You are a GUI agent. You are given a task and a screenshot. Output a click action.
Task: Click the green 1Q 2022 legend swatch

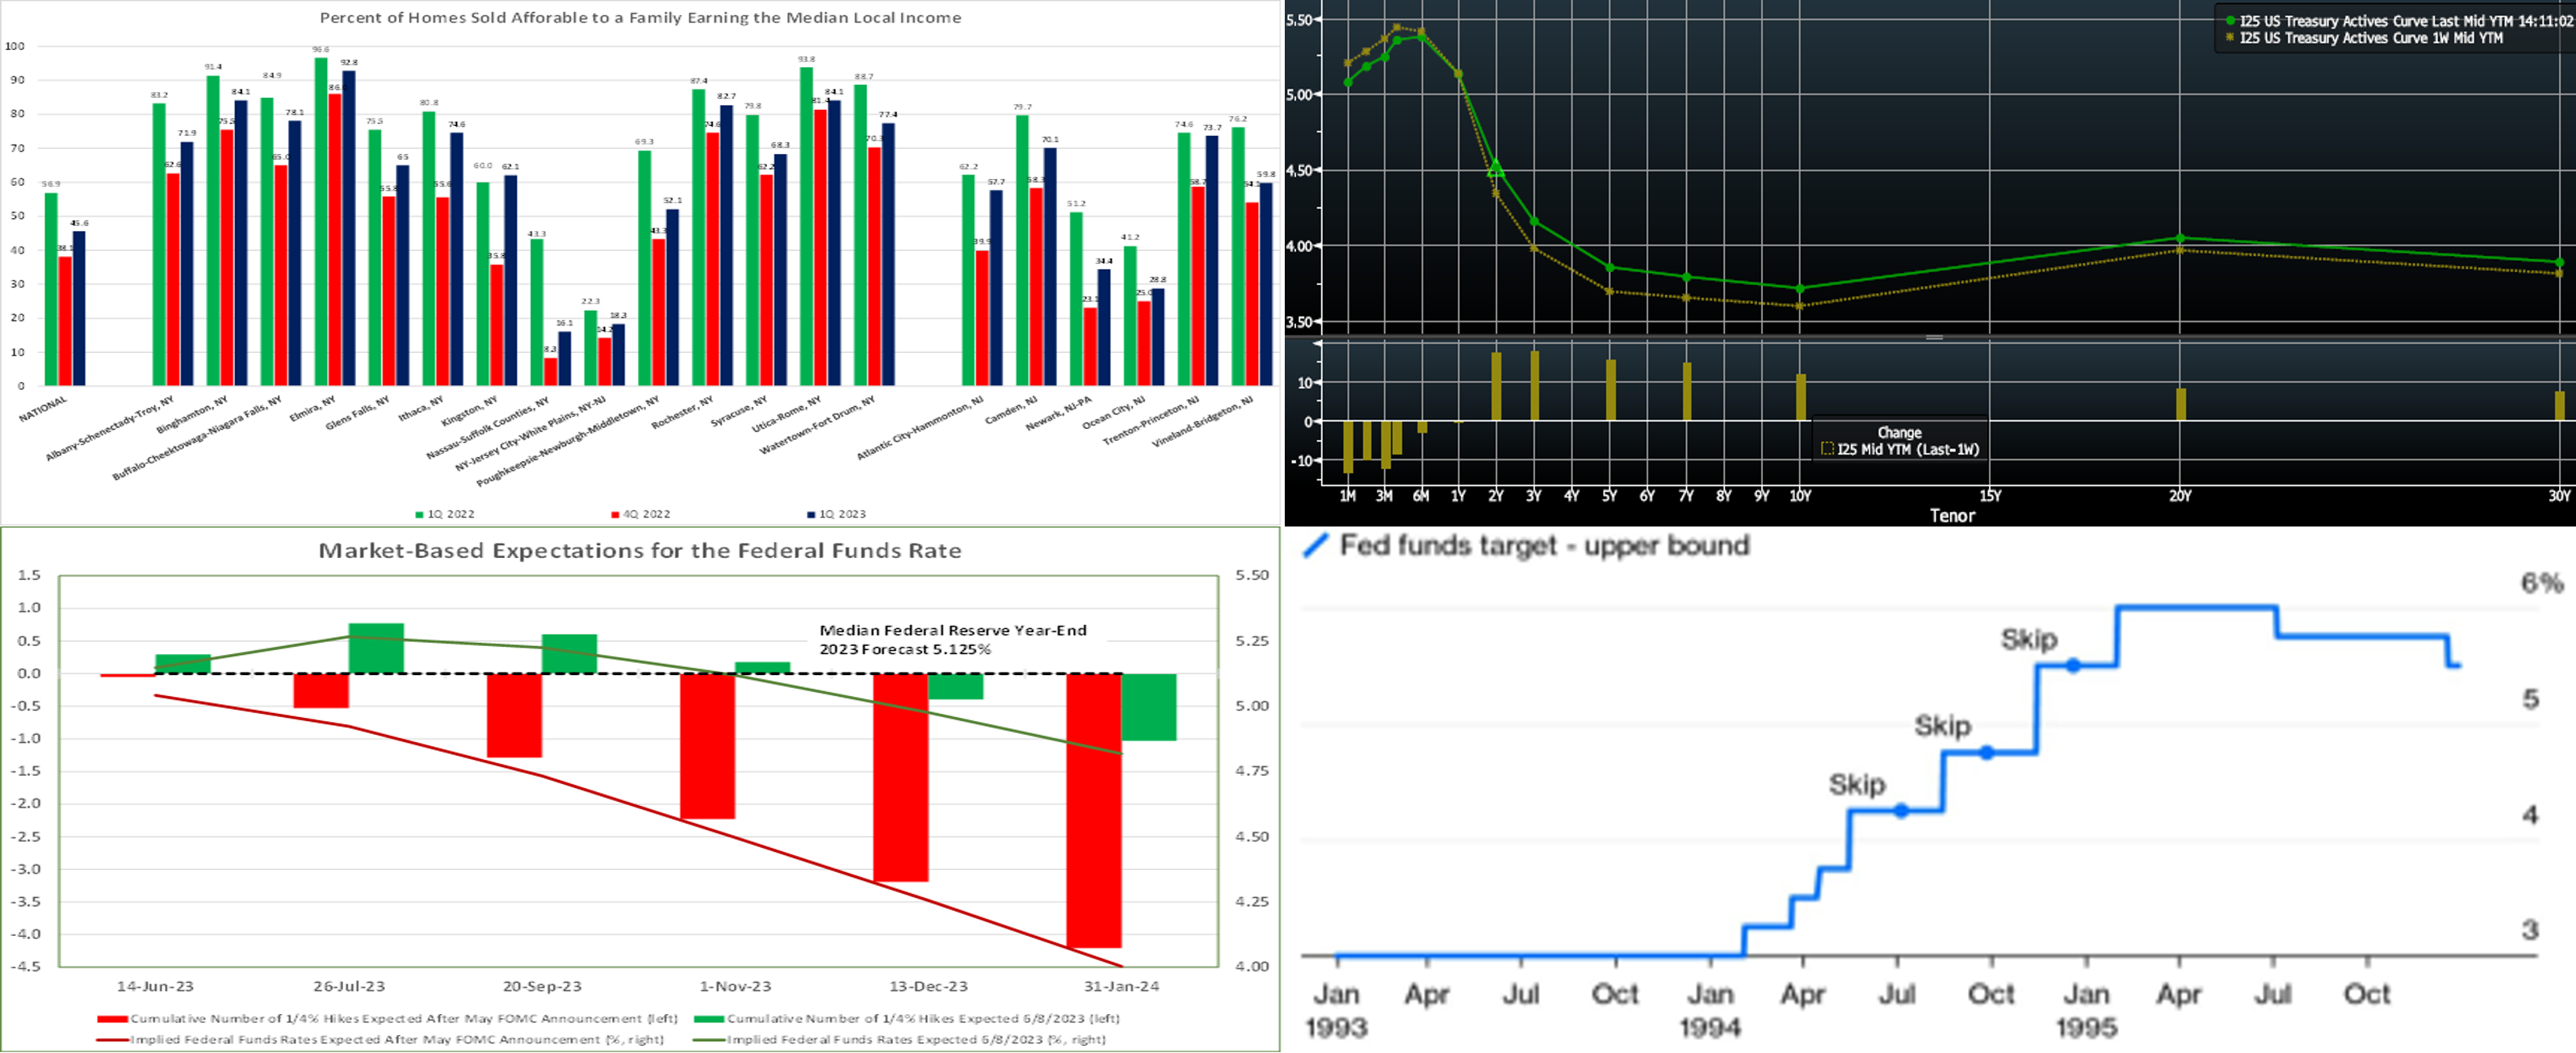click(x=419, y=514)
